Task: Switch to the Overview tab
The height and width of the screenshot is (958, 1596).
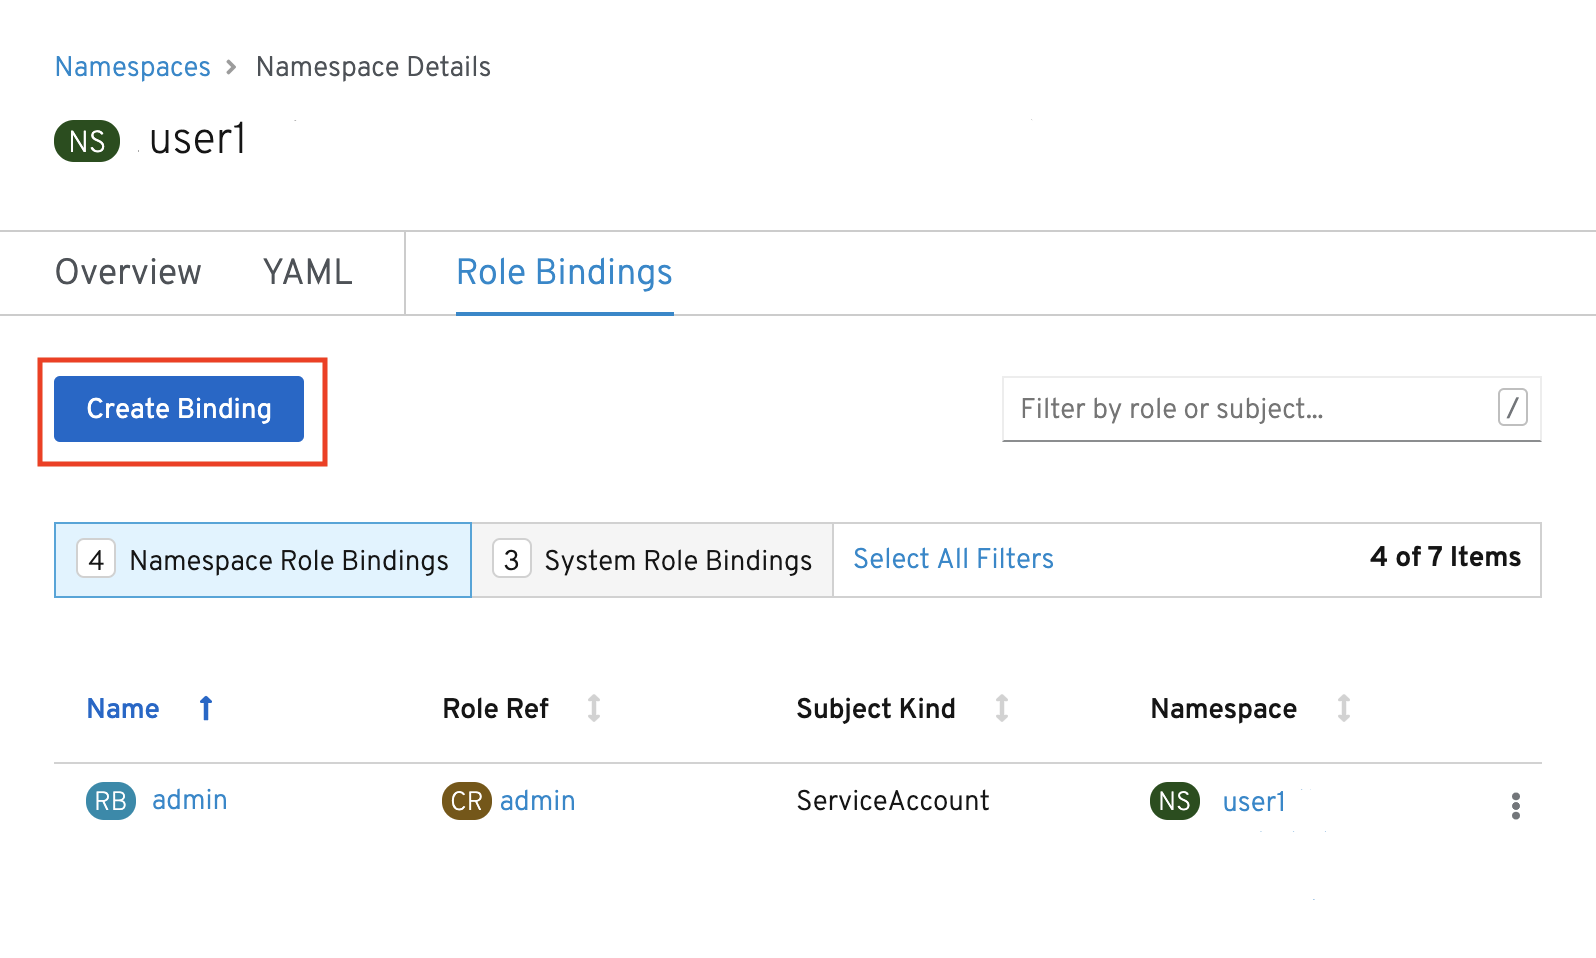Action: [128, 272]
